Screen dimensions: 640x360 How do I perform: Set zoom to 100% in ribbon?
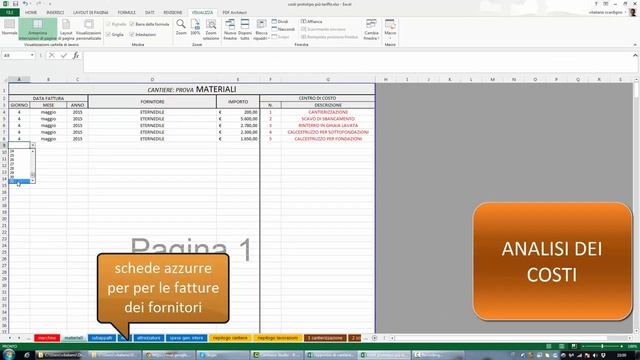[x=196, y=28]
